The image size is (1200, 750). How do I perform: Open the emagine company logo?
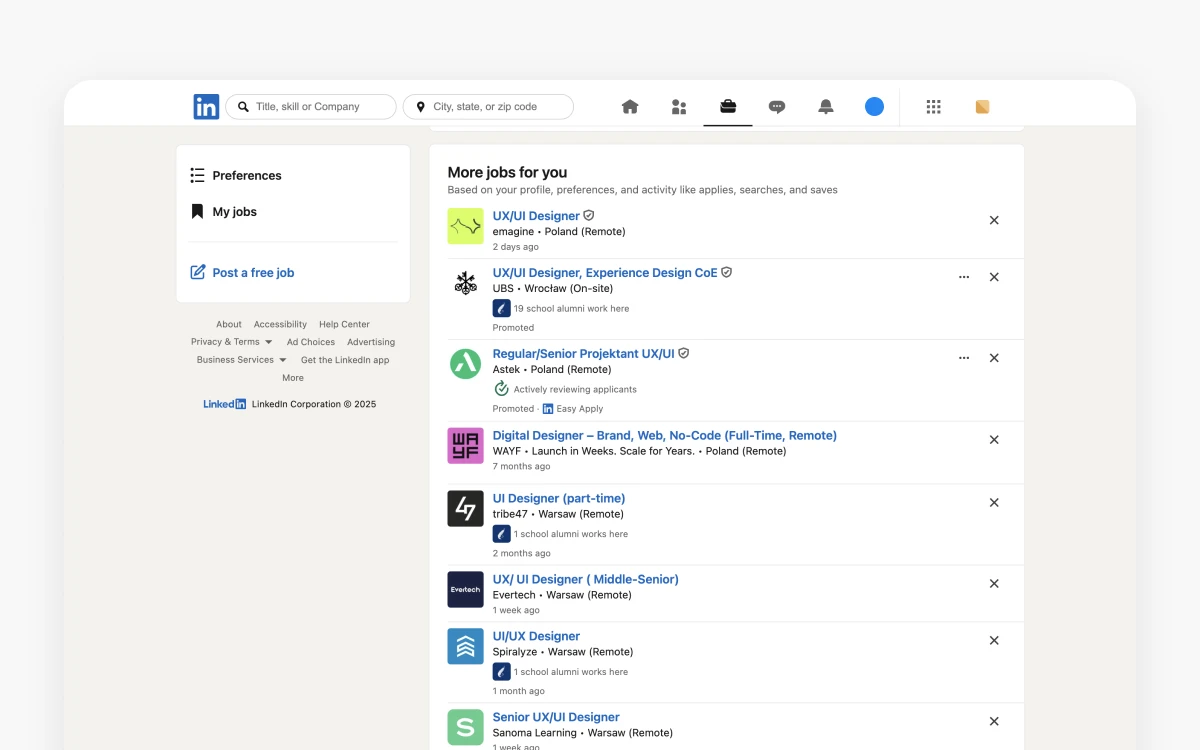click(x=465, y=227)
